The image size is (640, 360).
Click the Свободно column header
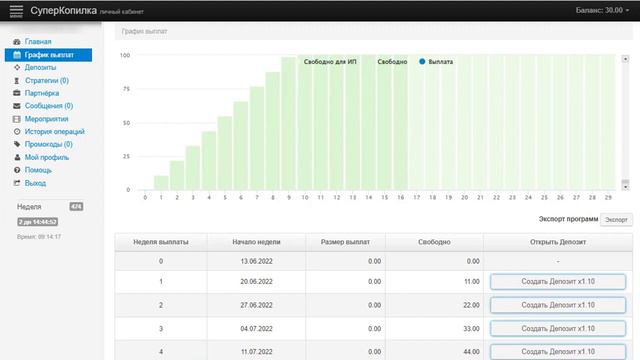click(434, 242)
